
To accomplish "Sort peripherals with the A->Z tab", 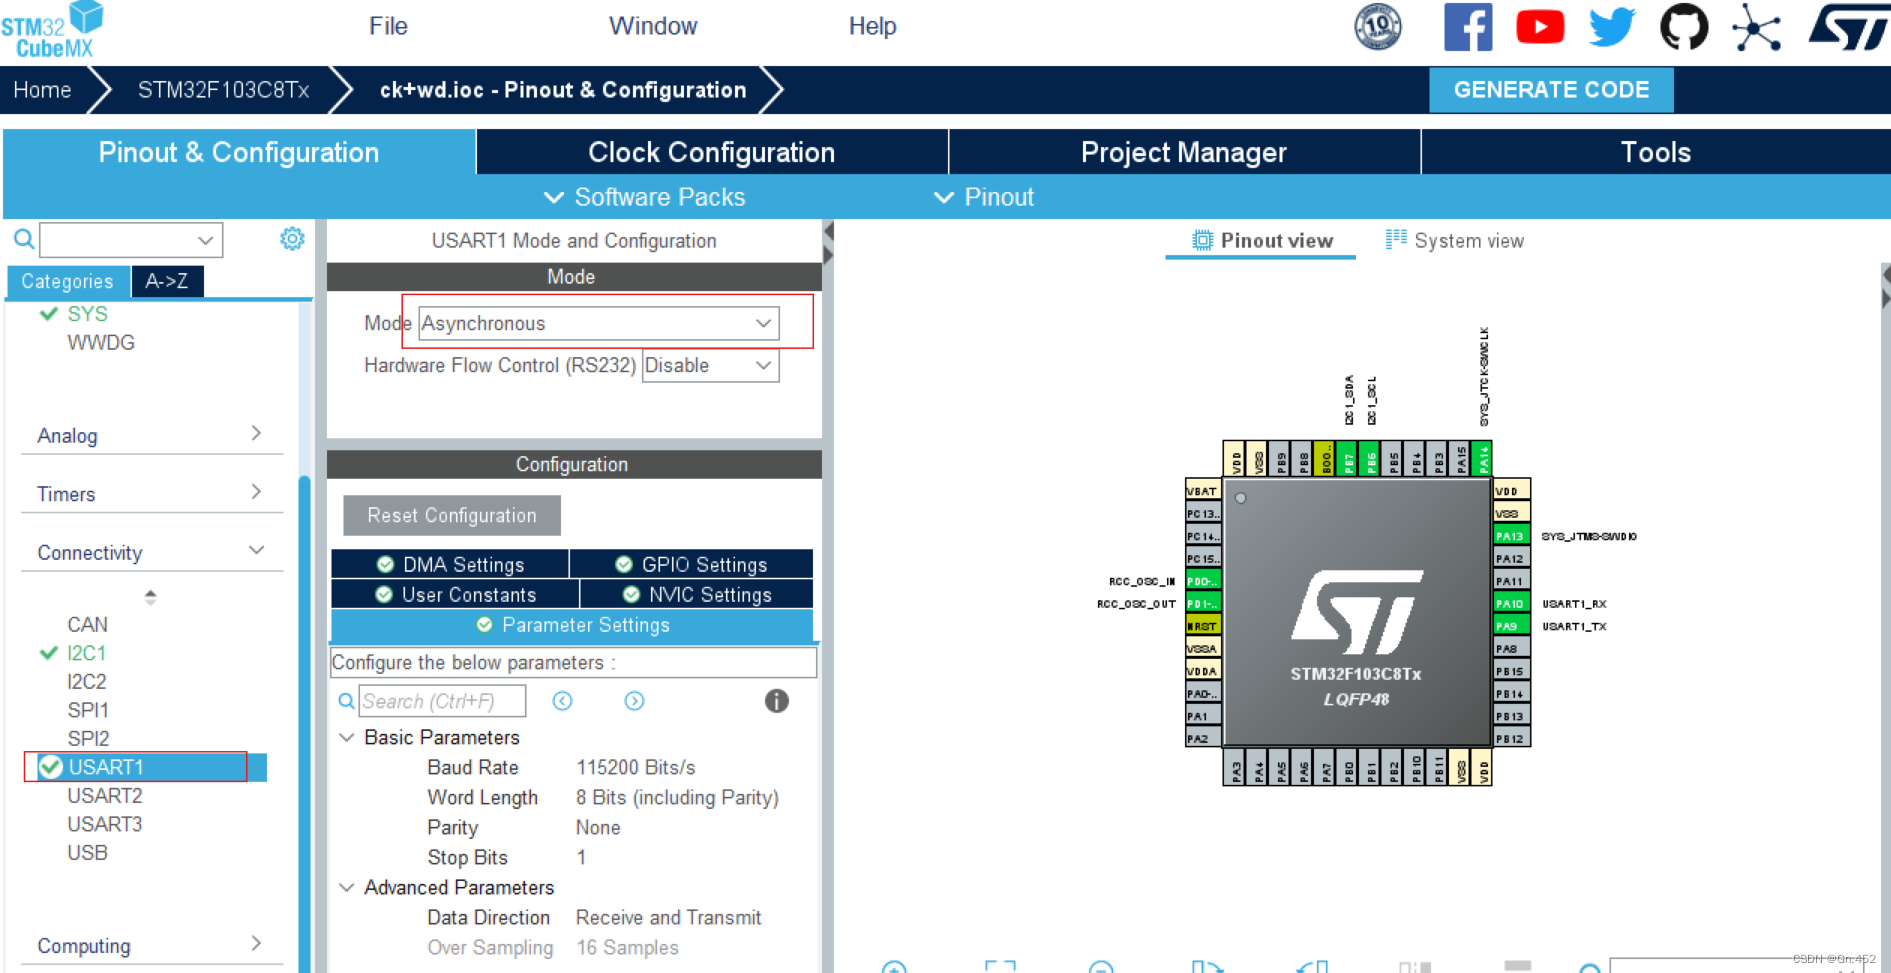I will coord(167,281).
